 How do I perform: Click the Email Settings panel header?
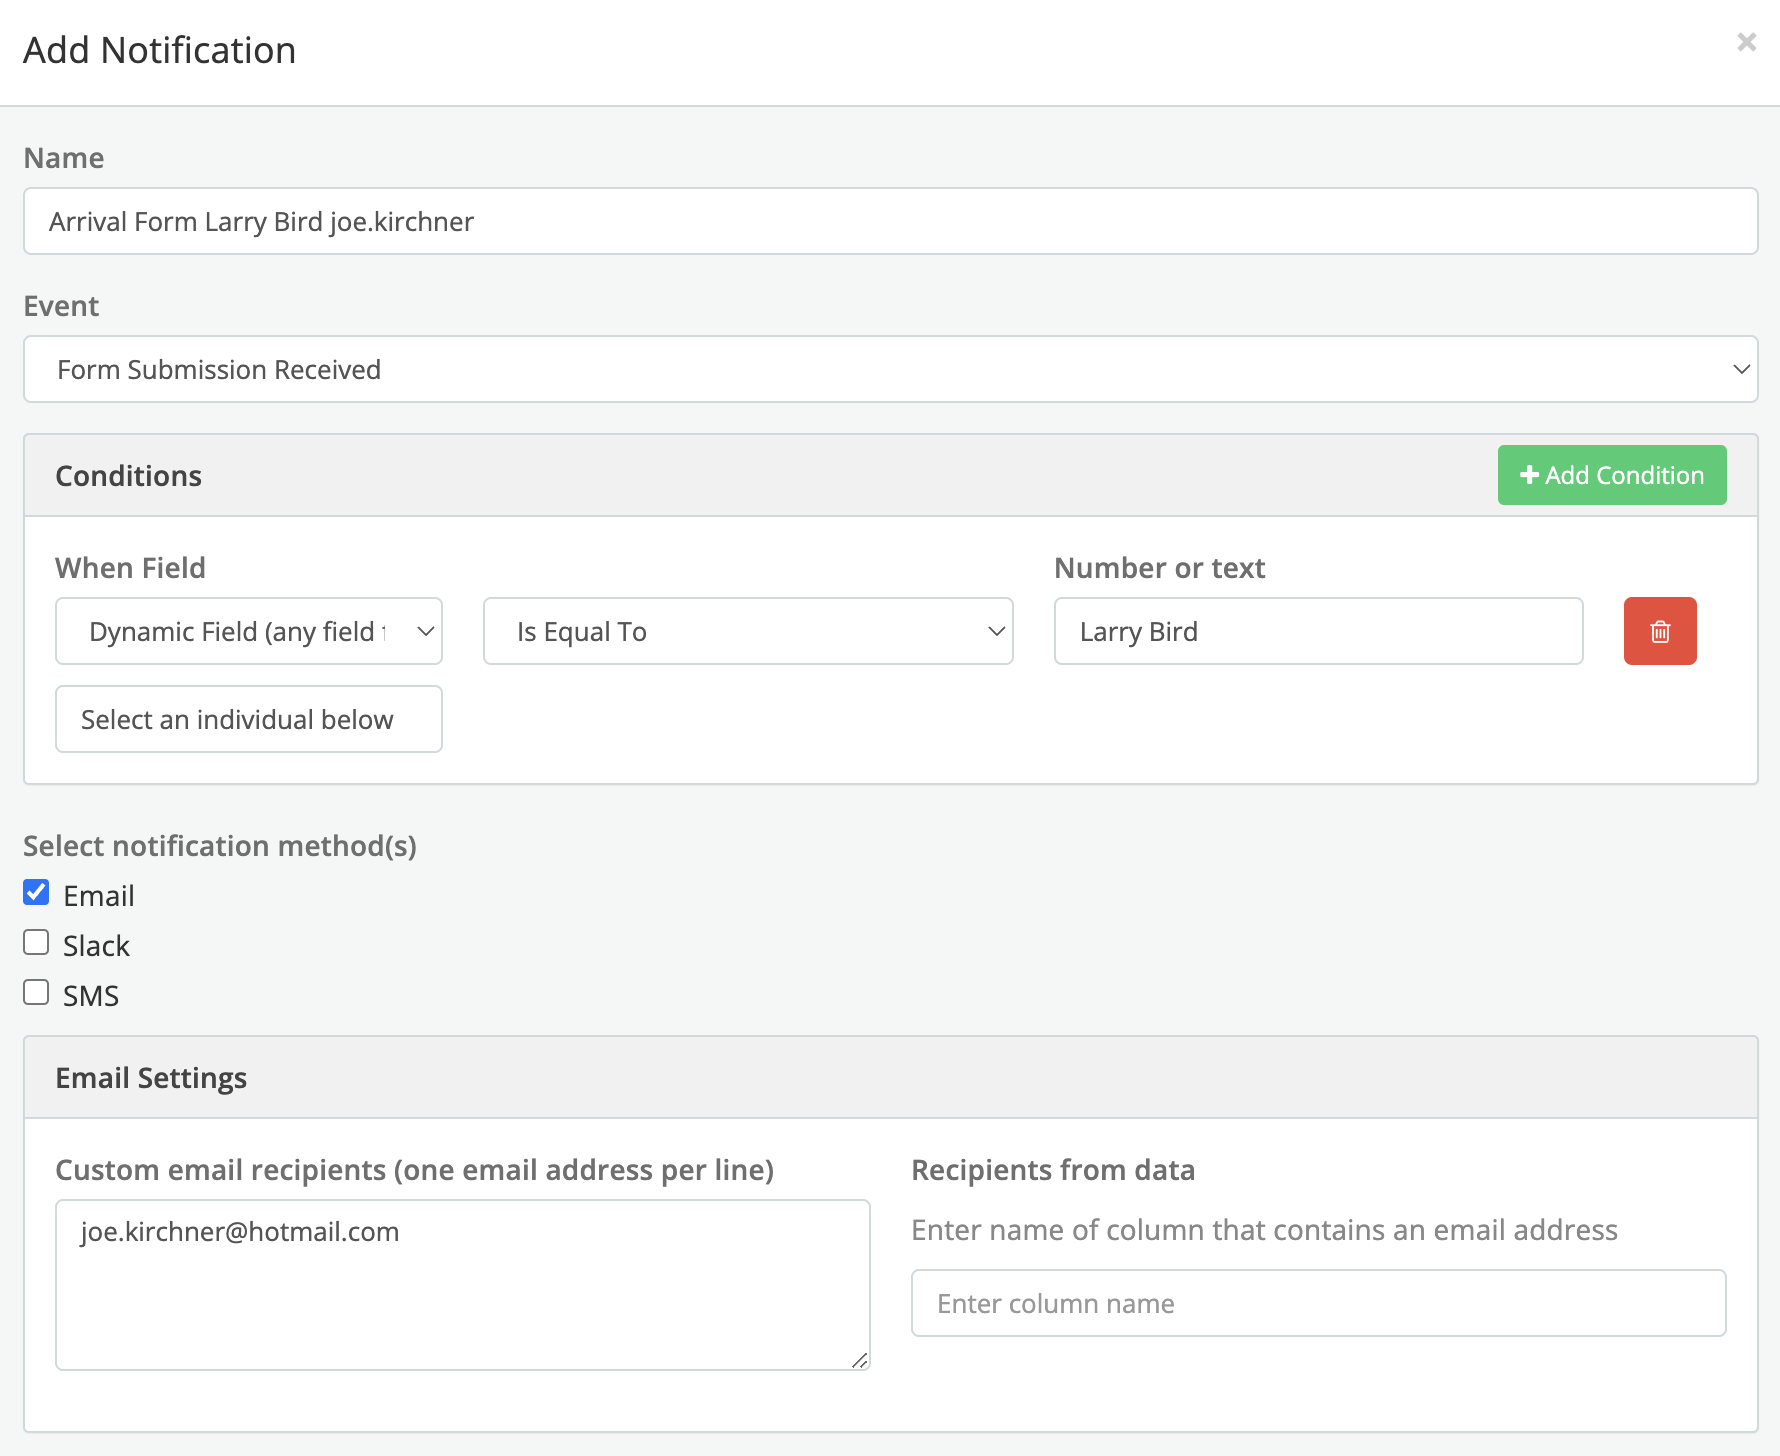click(151, 1078)
